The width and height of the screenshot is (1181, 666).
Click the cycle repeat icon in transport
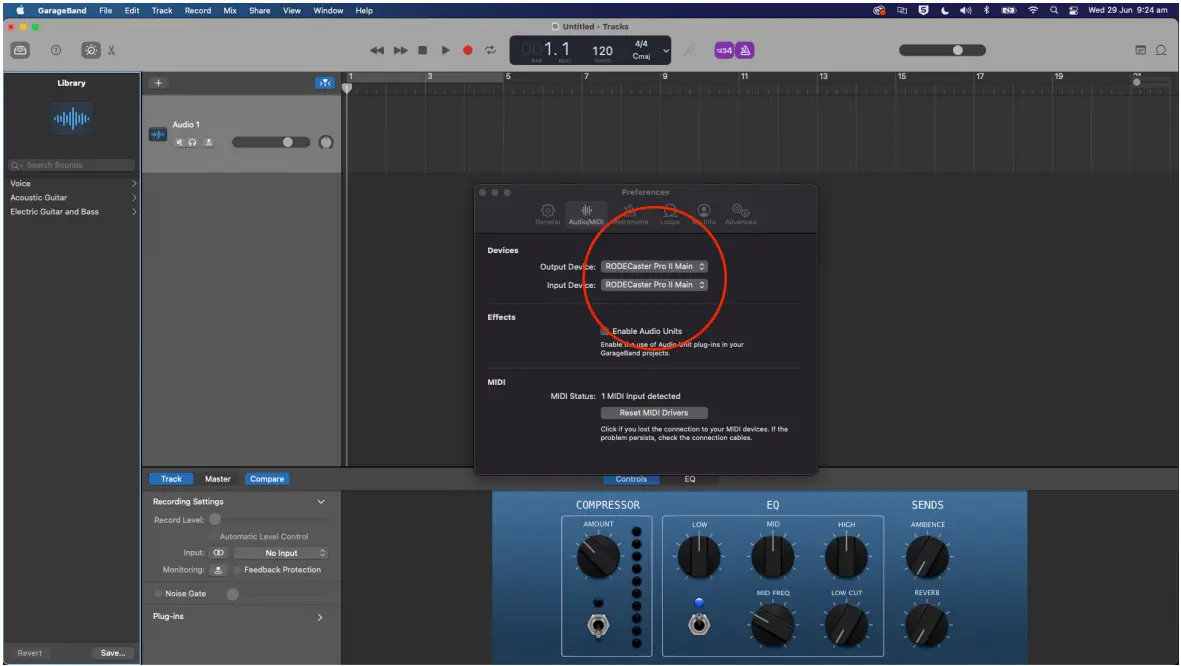[x=489, y=49]
